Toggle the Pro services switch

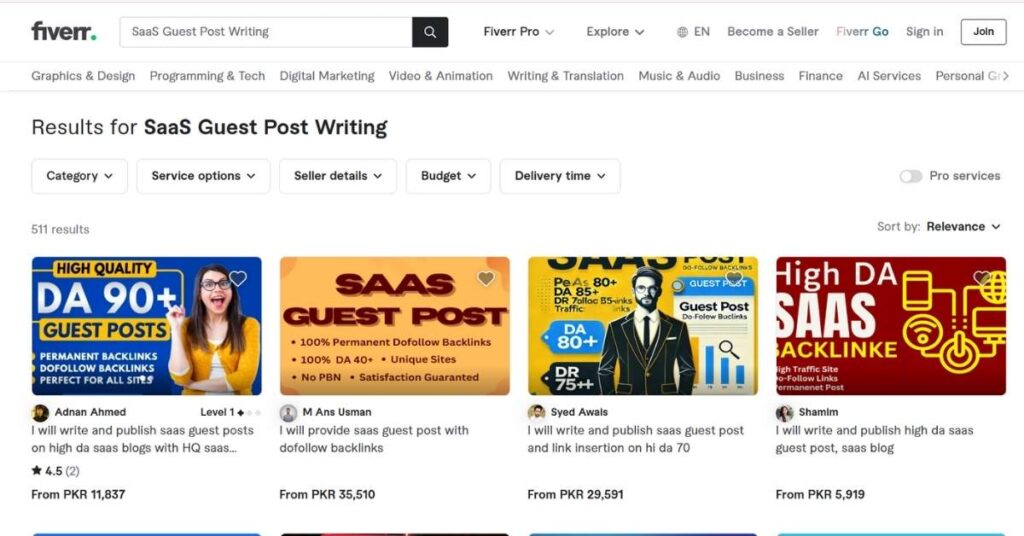pyautogui.click(x=910, y=176)
